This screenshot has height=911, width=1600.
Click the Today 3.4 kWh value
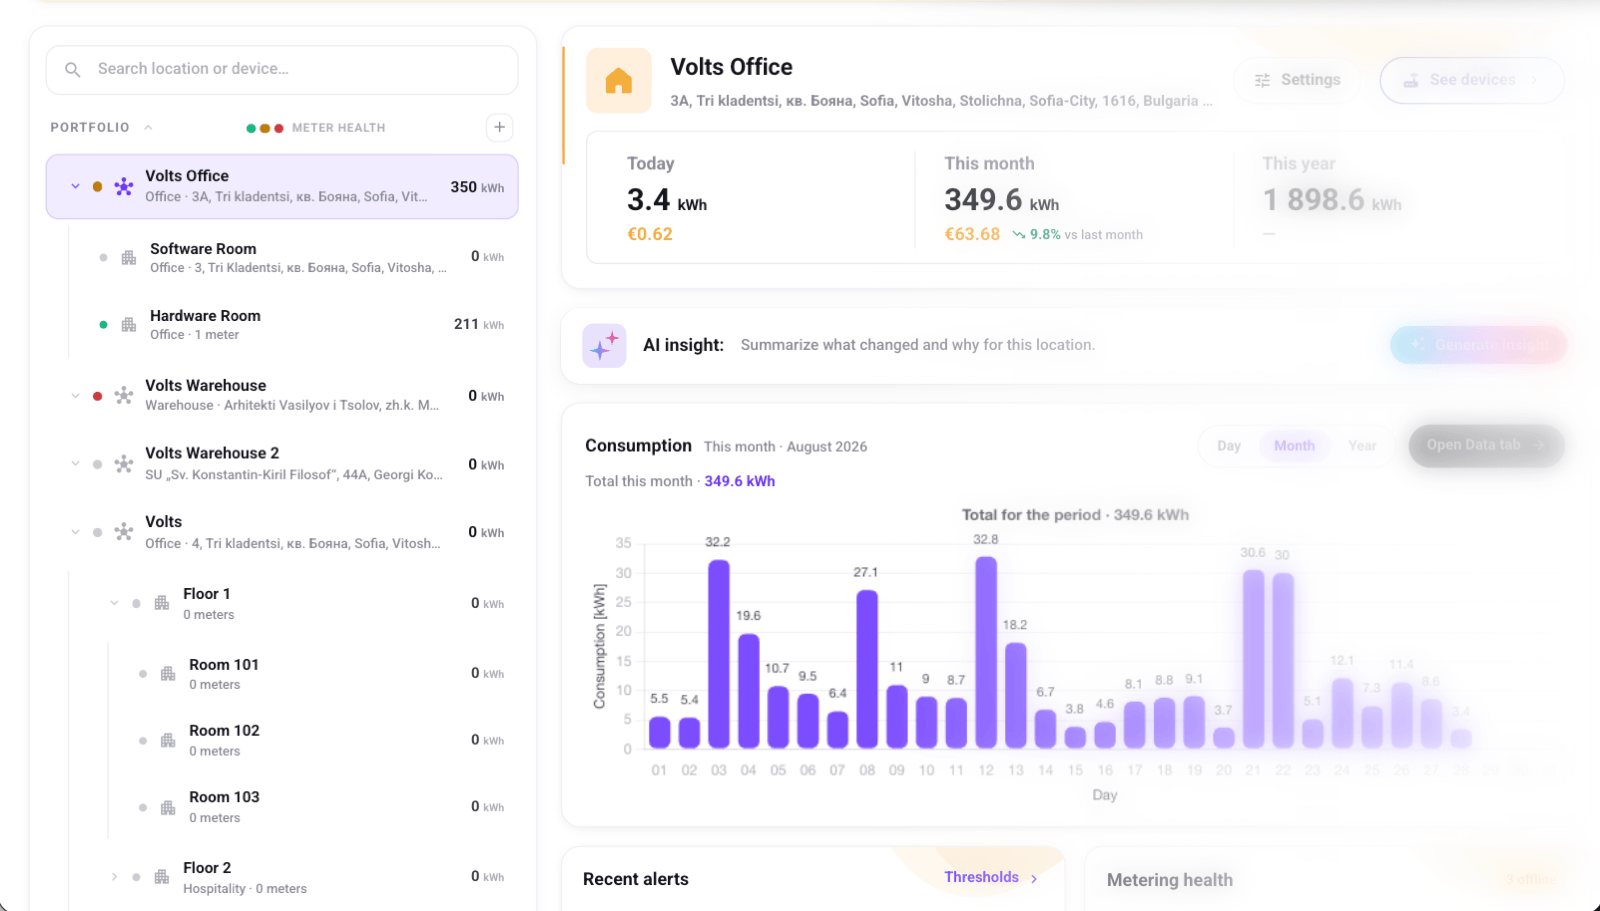(x=667, y=201)
